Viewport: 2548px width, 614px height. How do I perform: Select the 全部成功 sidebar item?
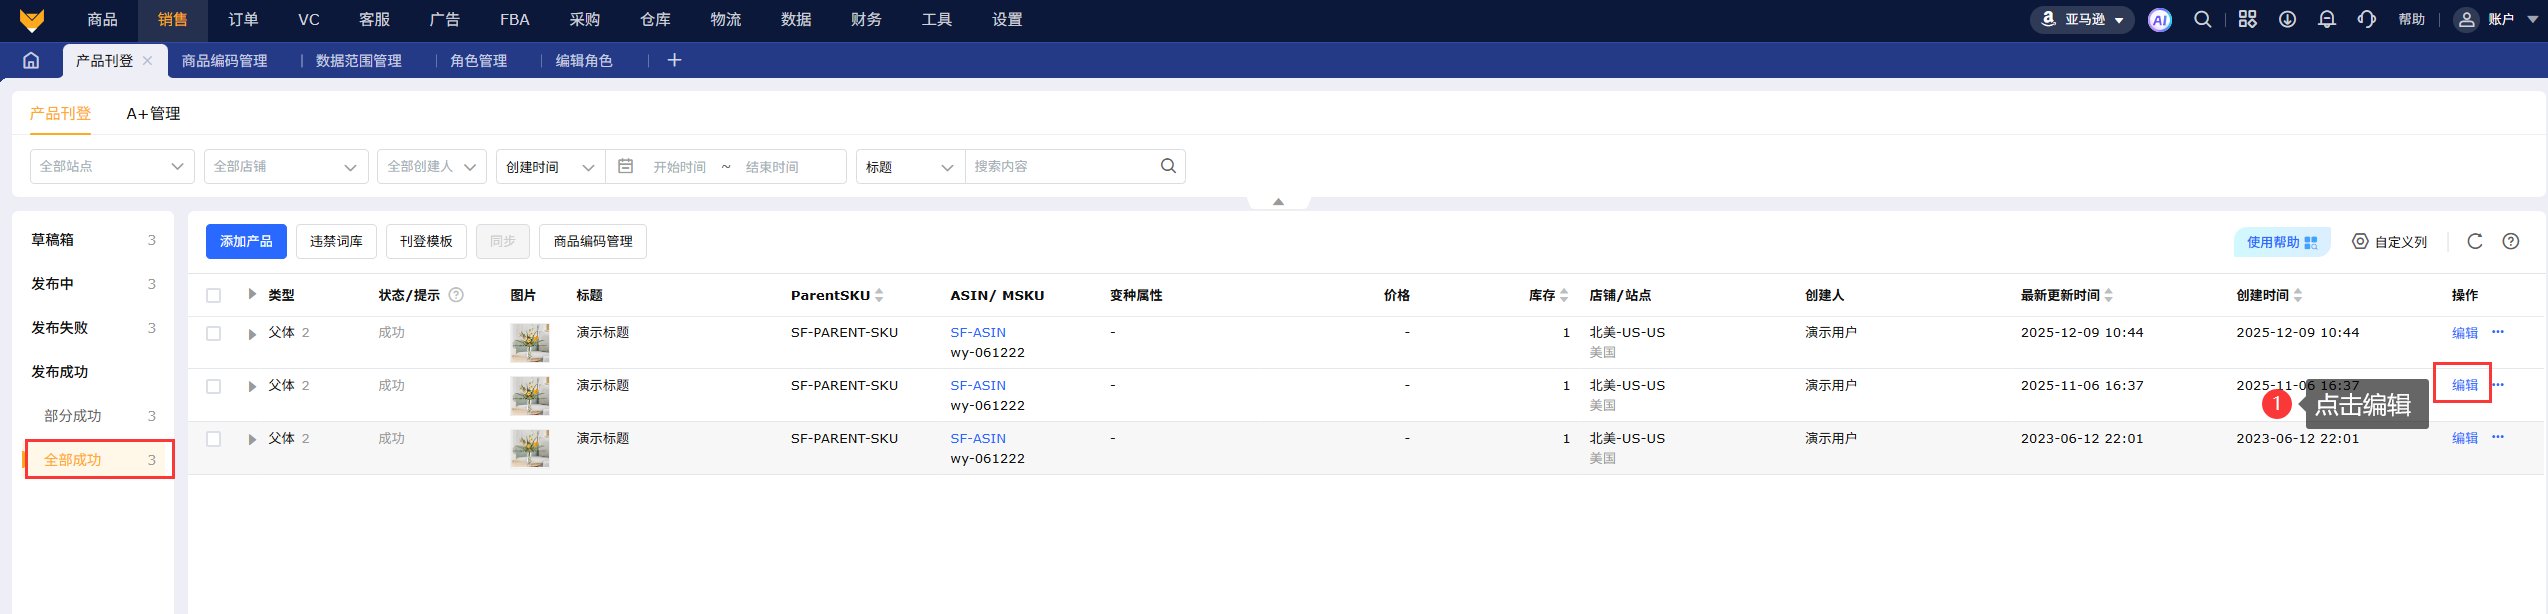(98, 460)
